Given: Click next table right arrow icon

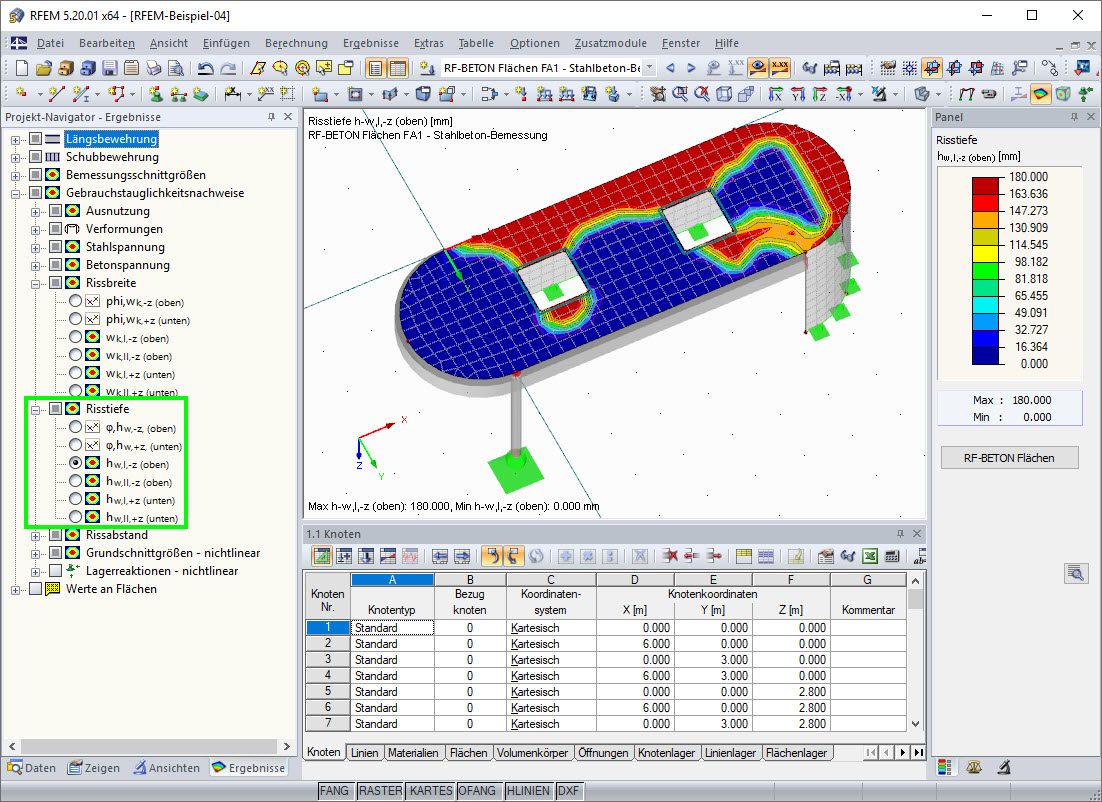Looking at the screenshot, I should click(462, 557).
